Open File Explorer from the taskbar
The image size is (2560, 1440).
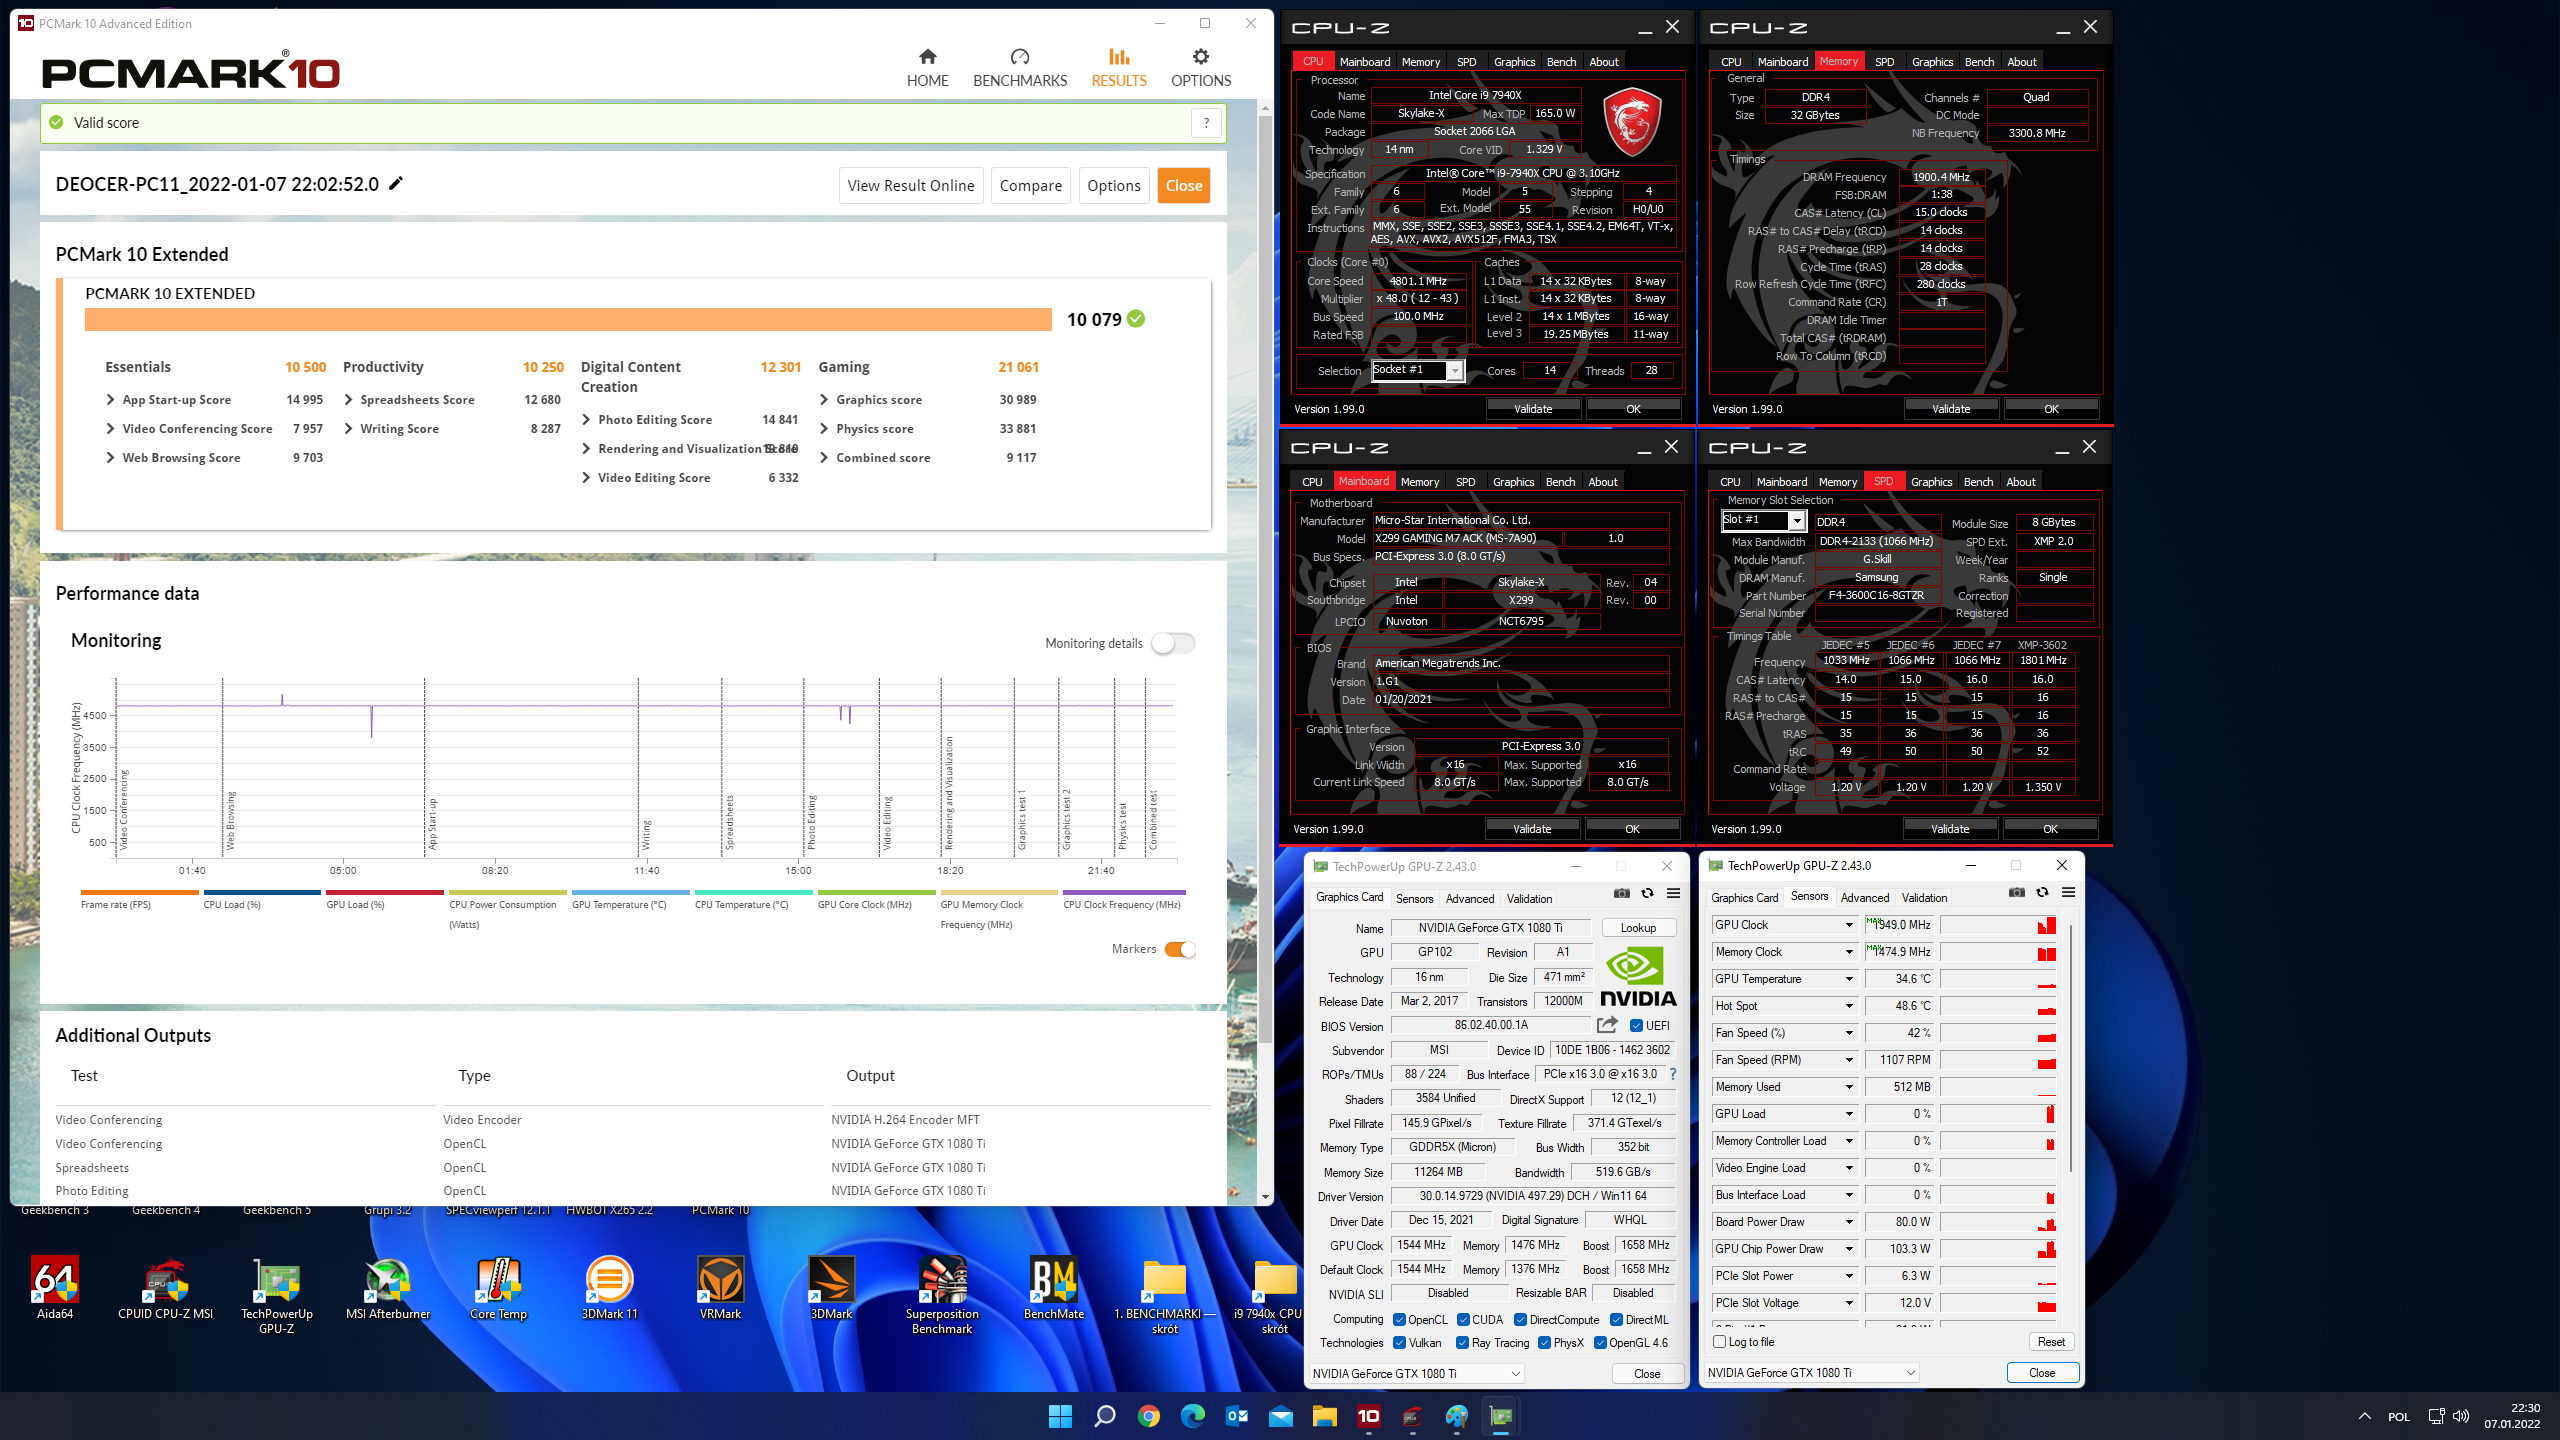click(1324, 1416)
